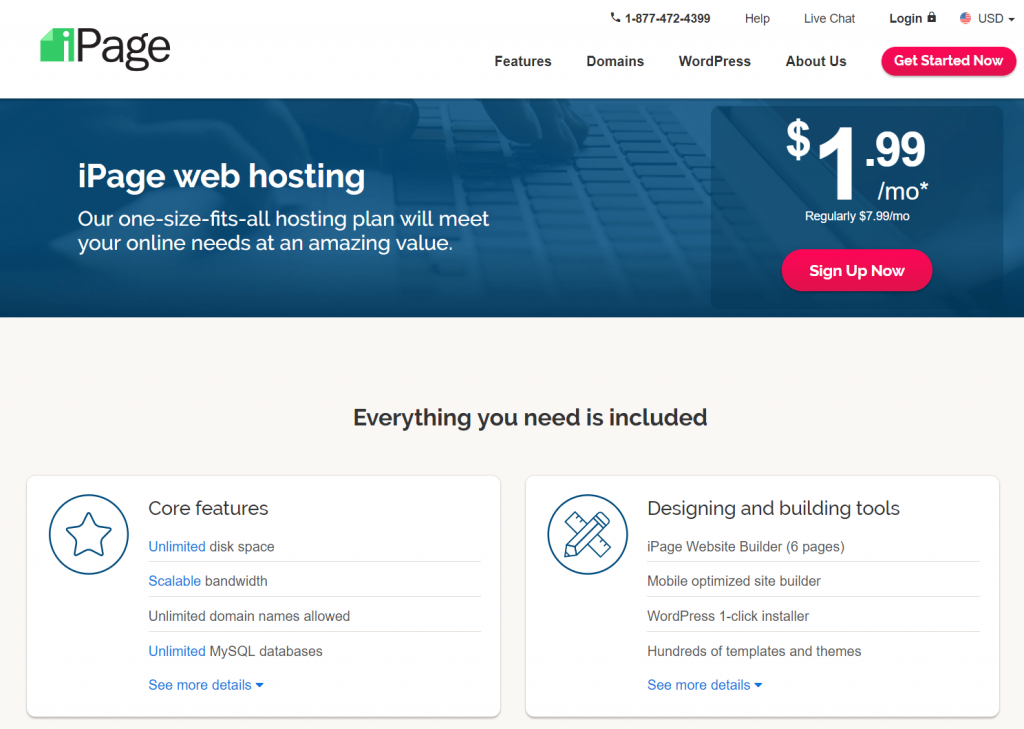Screen dimensions: 1024x729
Task: Open the Domains menu
Action: click(x=615, y=61)
